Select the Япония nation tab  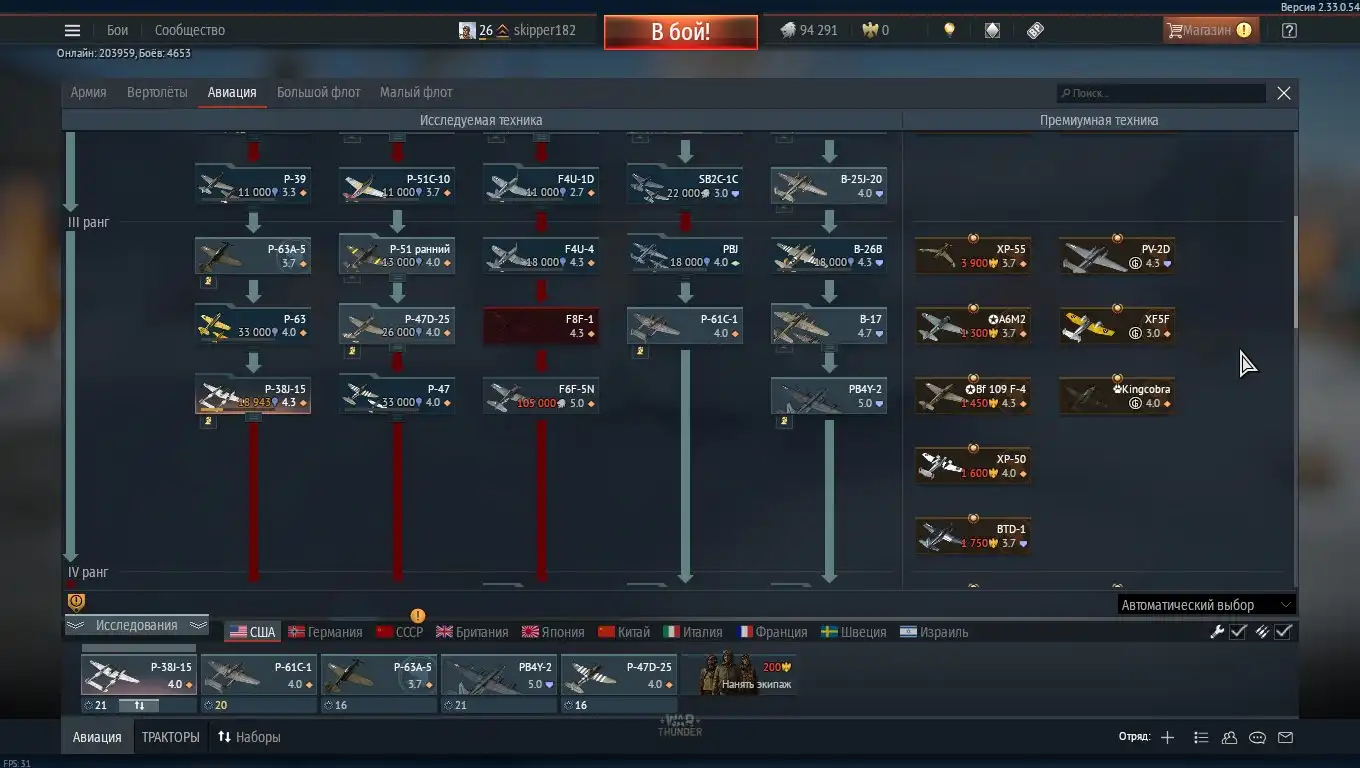tap(553, 632)
